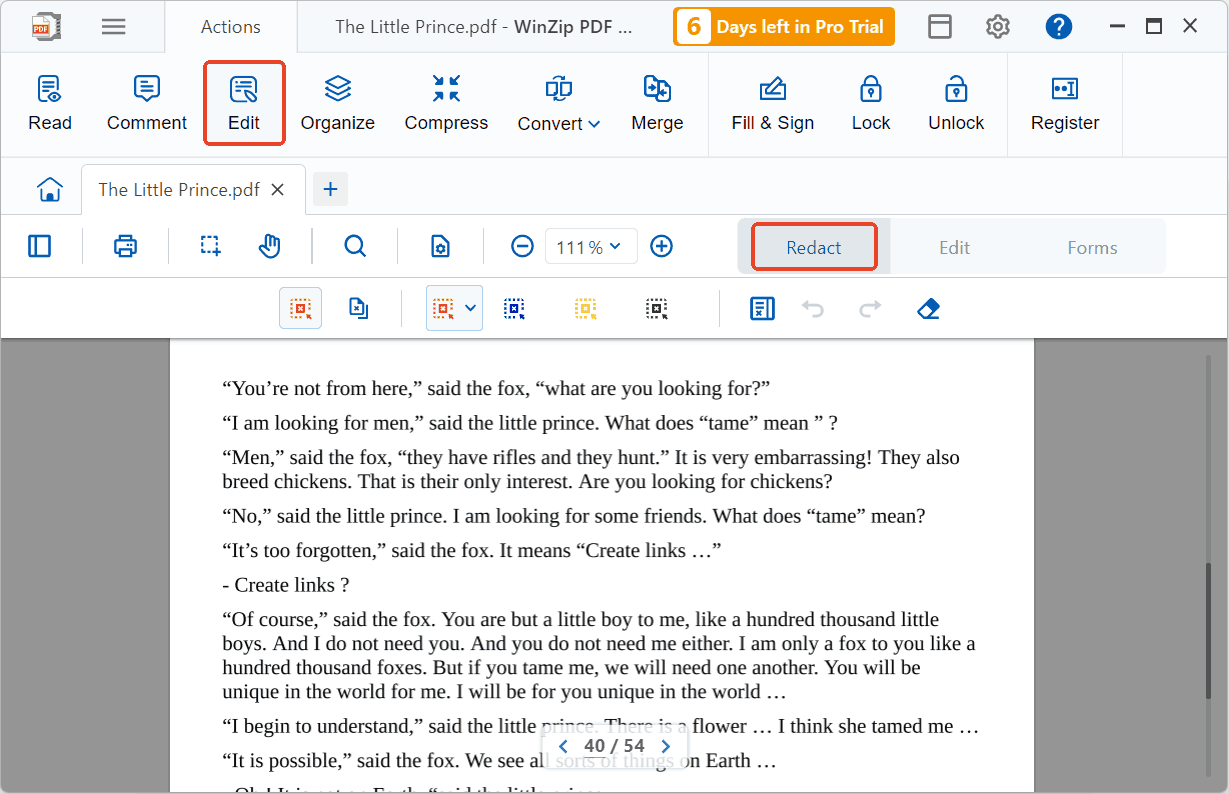Toggle the sidebar panel view

pos(39,246)
